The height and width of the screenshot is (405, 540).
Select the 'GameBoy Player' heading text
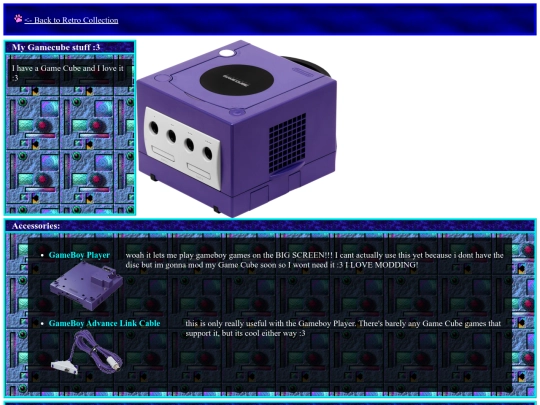(x=79, y=255)
